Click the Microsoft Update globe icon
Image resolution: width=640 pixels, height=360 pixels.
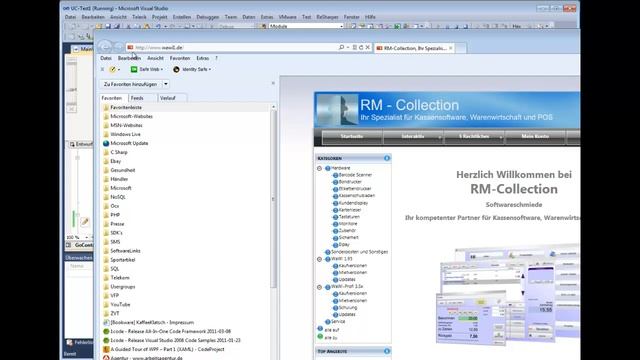[x=106, y=143]
